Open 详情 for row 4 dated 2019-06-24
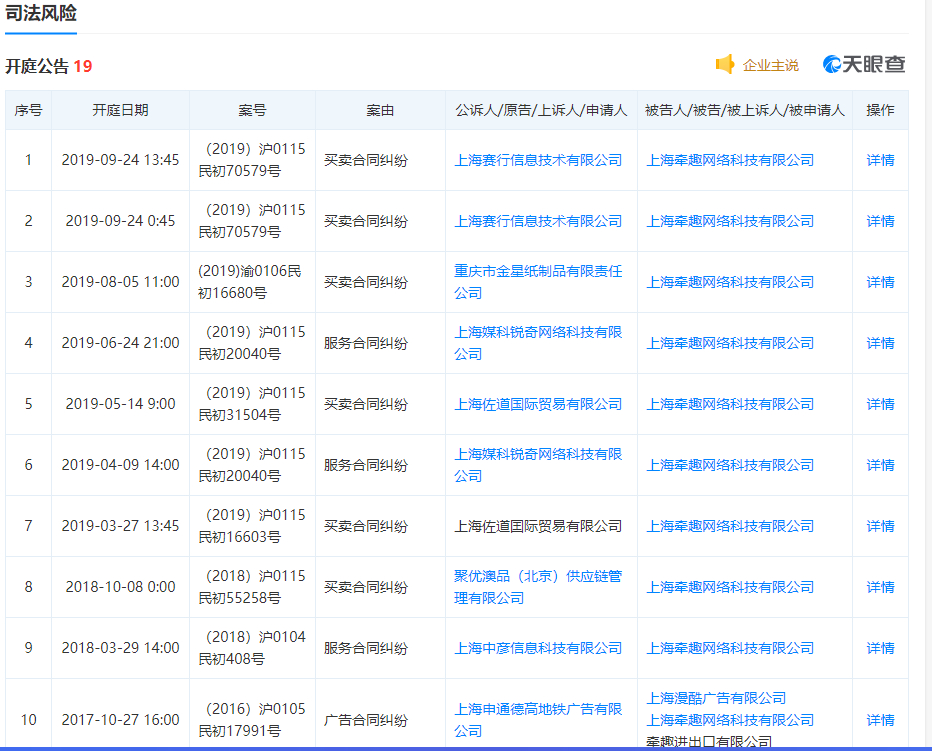932x751 pixels. tap(880, 343)
